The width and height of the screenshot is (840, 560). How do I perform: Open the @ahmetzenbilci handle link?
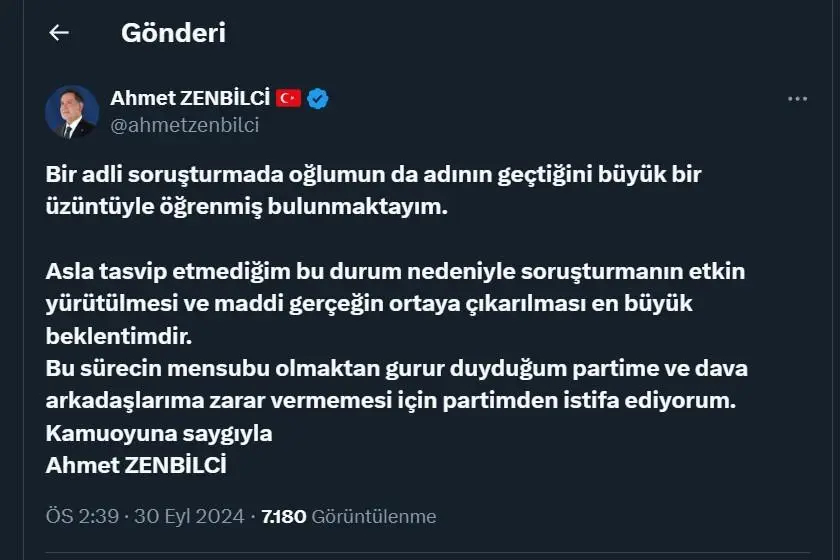point(184,125)
